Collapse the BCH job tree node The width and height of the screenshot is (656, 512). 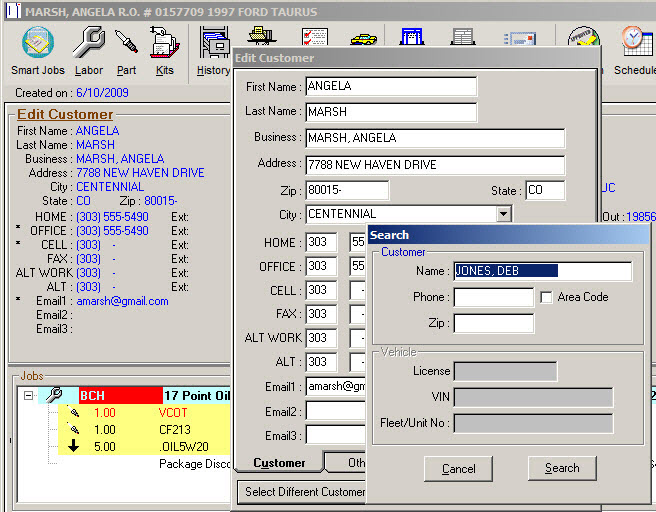pyautogui.click(x=29, y=395)
